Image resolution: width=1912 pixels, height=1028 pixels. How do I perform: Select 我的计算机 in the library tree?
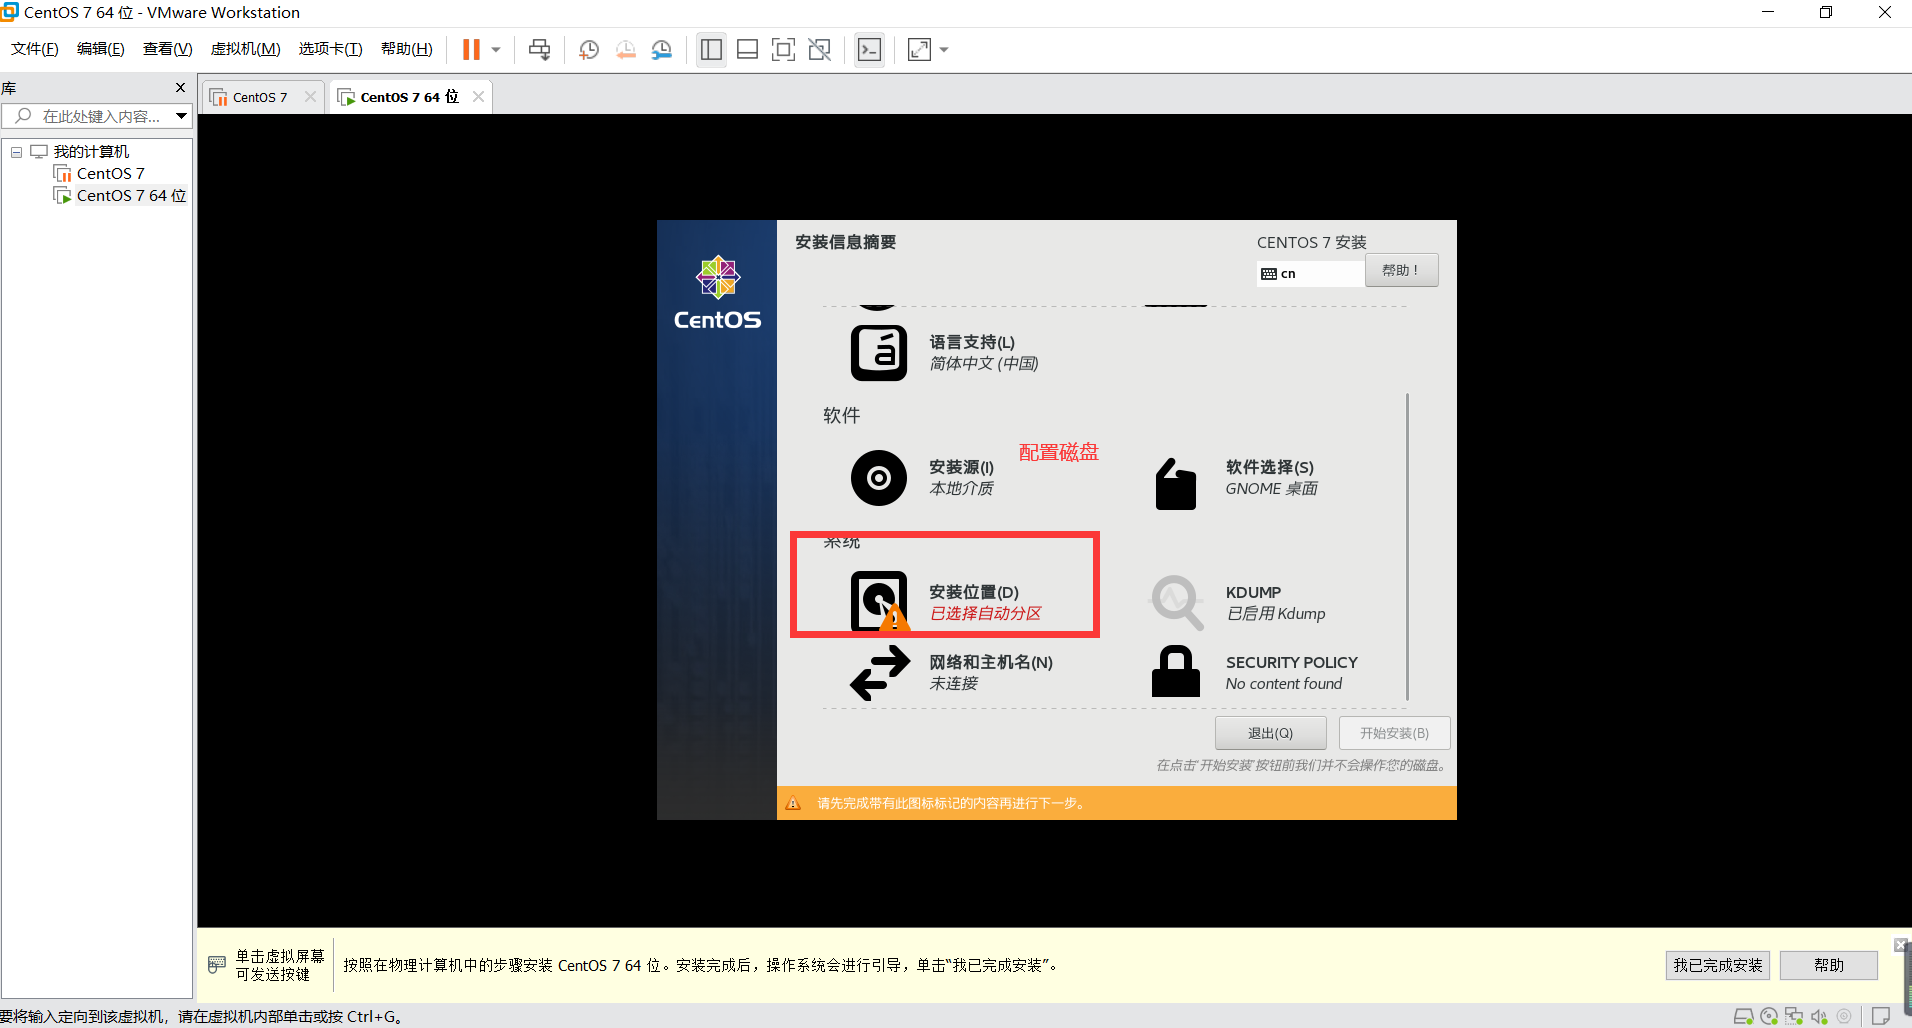[91, 152]
